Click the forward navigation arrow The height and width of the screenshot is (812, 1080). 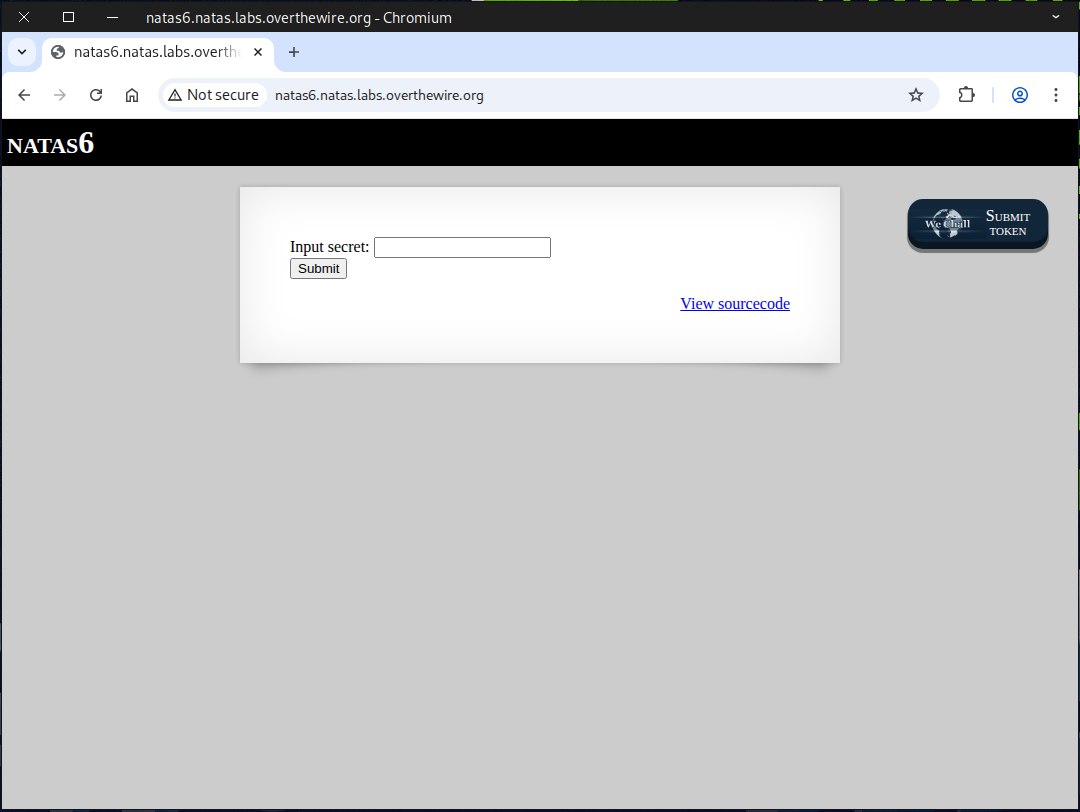[60, 95]
